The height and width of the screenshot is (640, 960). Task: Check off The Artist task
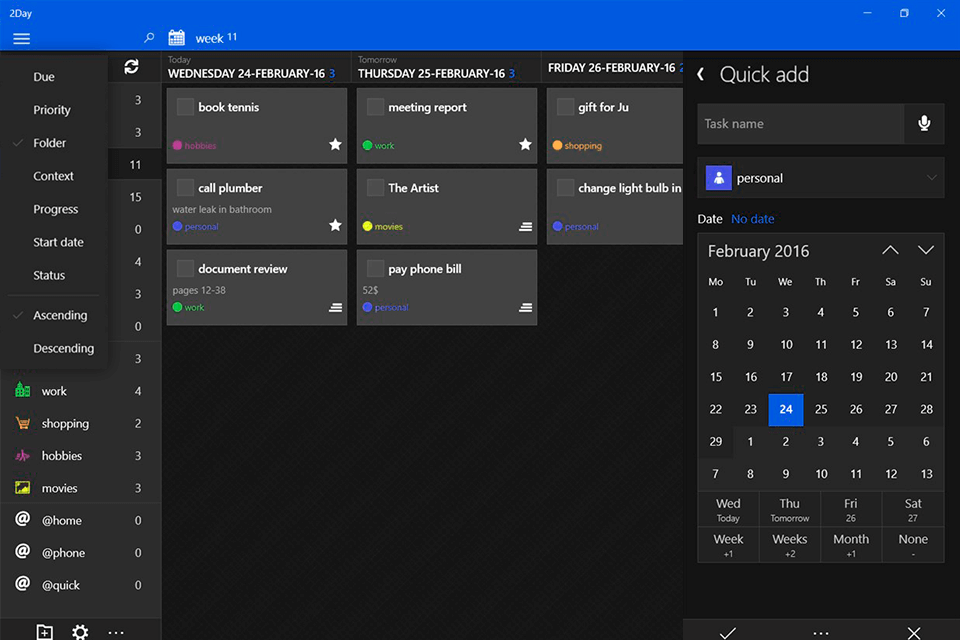375,187
